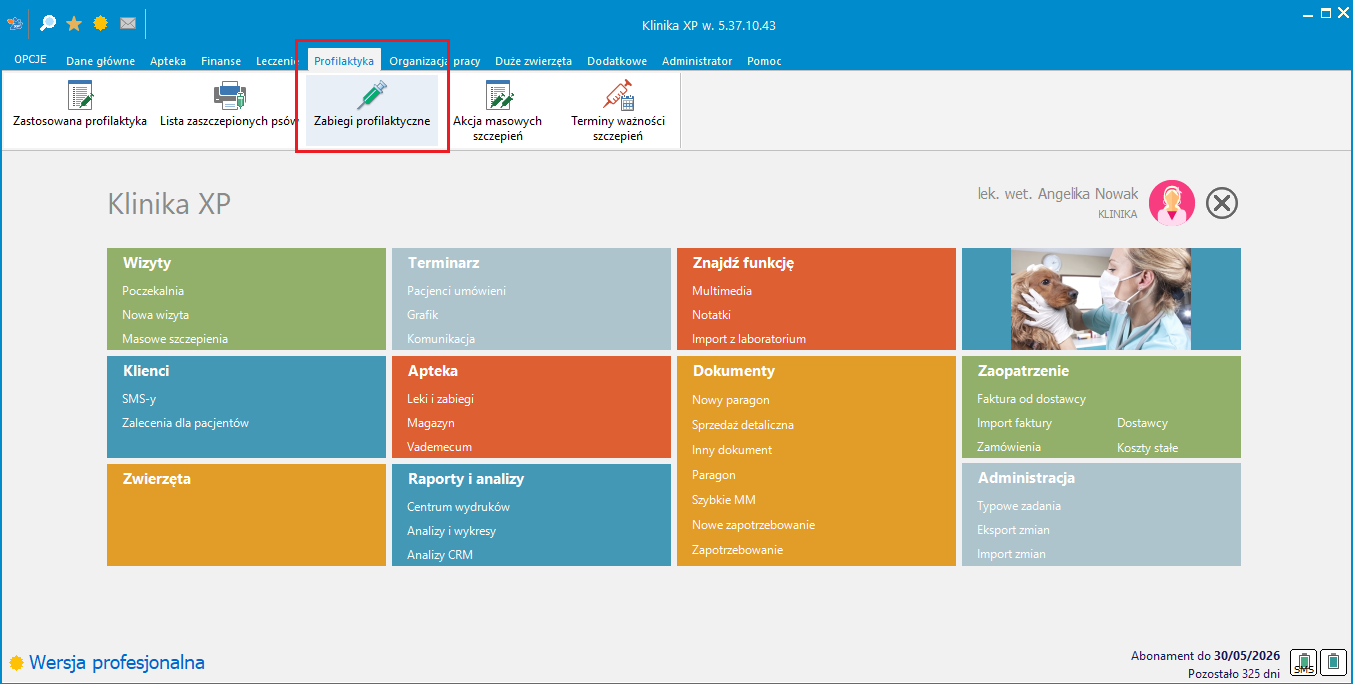Click the user avatar of Angelika Nowak
The height and width of the screenshot is (684, 1353).
pyautogui.click(x=1171, y=203)
